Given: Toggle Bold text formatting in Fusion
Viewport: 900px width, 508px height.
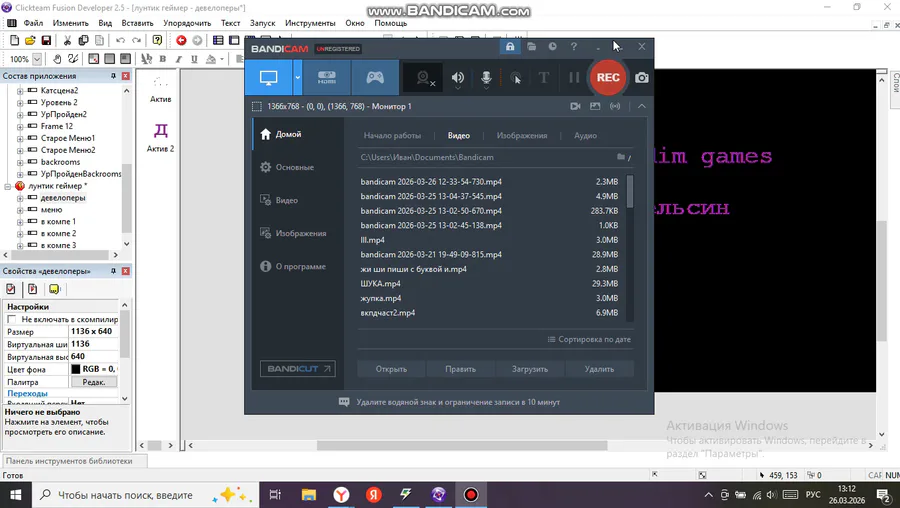Looking at the screenshot, I should [162, 59].
